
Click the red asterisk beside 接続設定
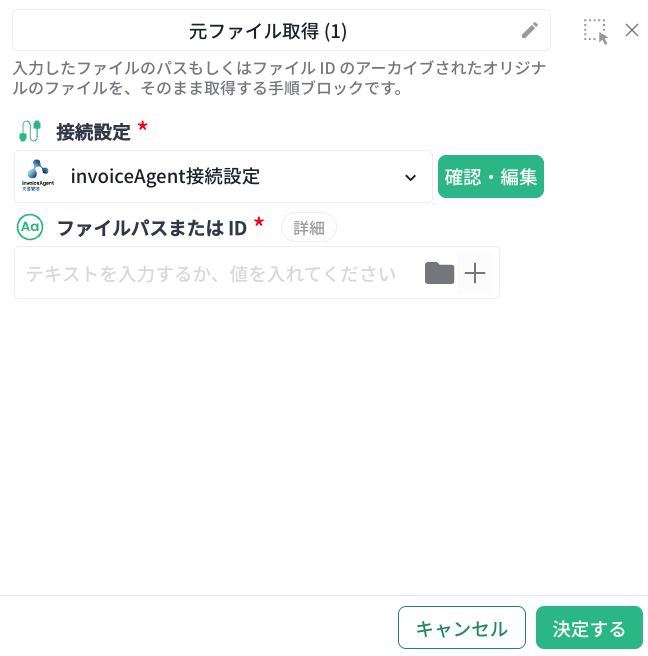coord(143,126)
